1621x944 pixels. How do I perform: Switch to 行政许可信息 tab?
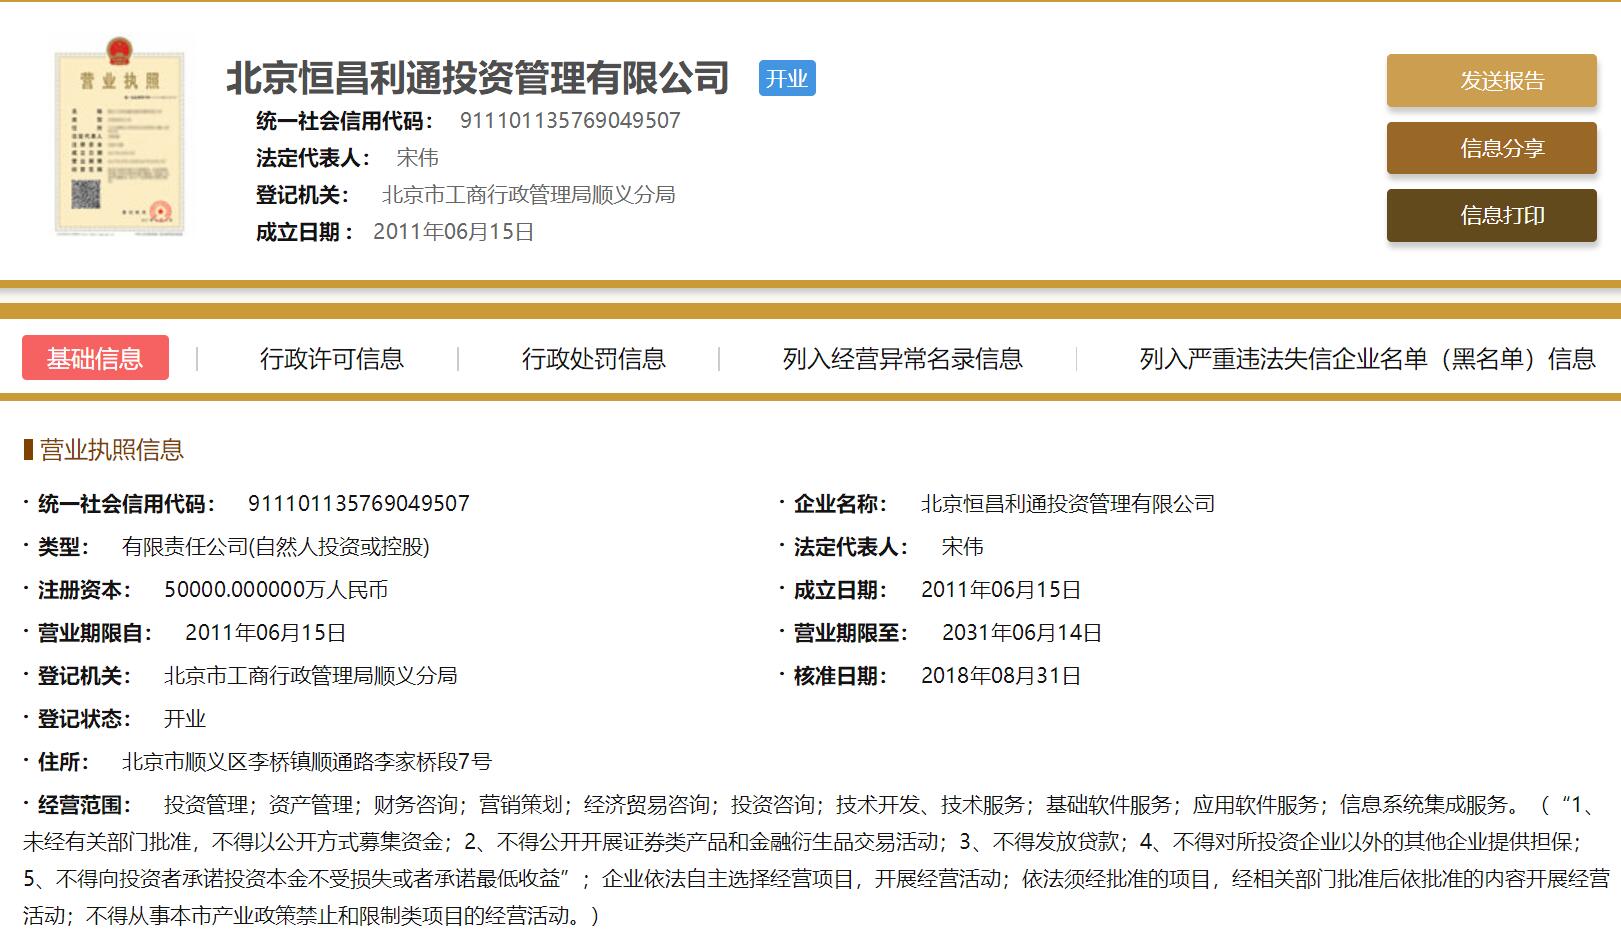[336, 357]
